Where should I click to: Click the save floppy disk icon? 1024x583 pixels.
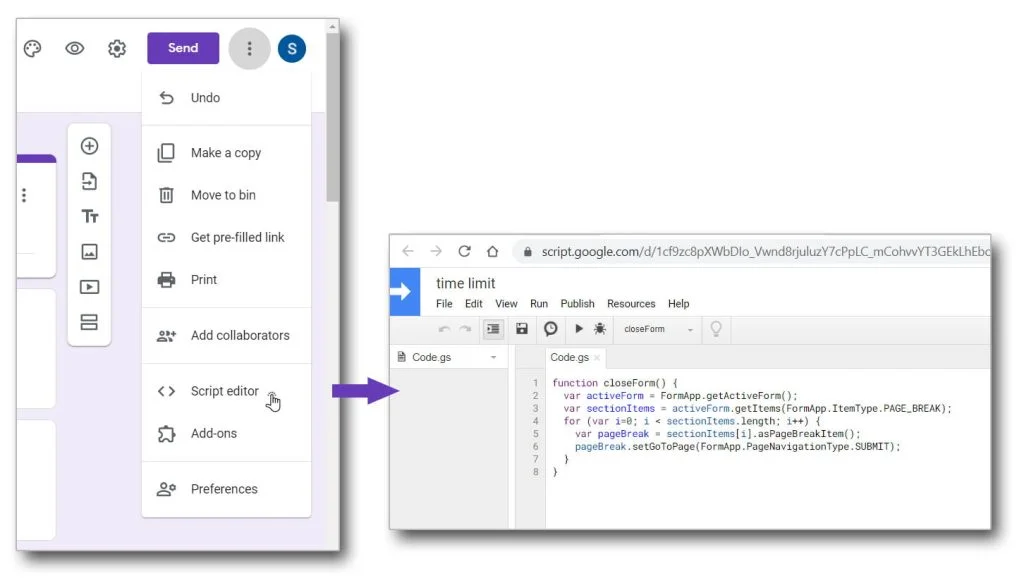pyautogui.click(x=522, y=328)
